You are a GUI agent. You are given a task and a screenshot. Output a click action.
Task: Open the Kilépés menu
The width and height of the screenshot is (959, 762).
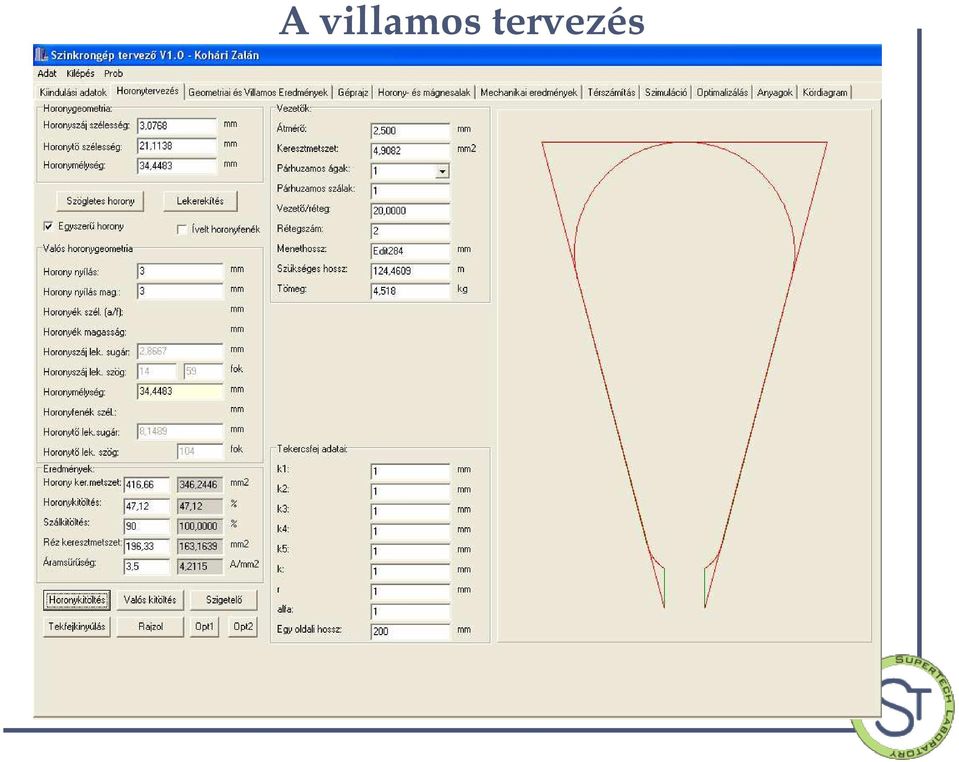81,73
